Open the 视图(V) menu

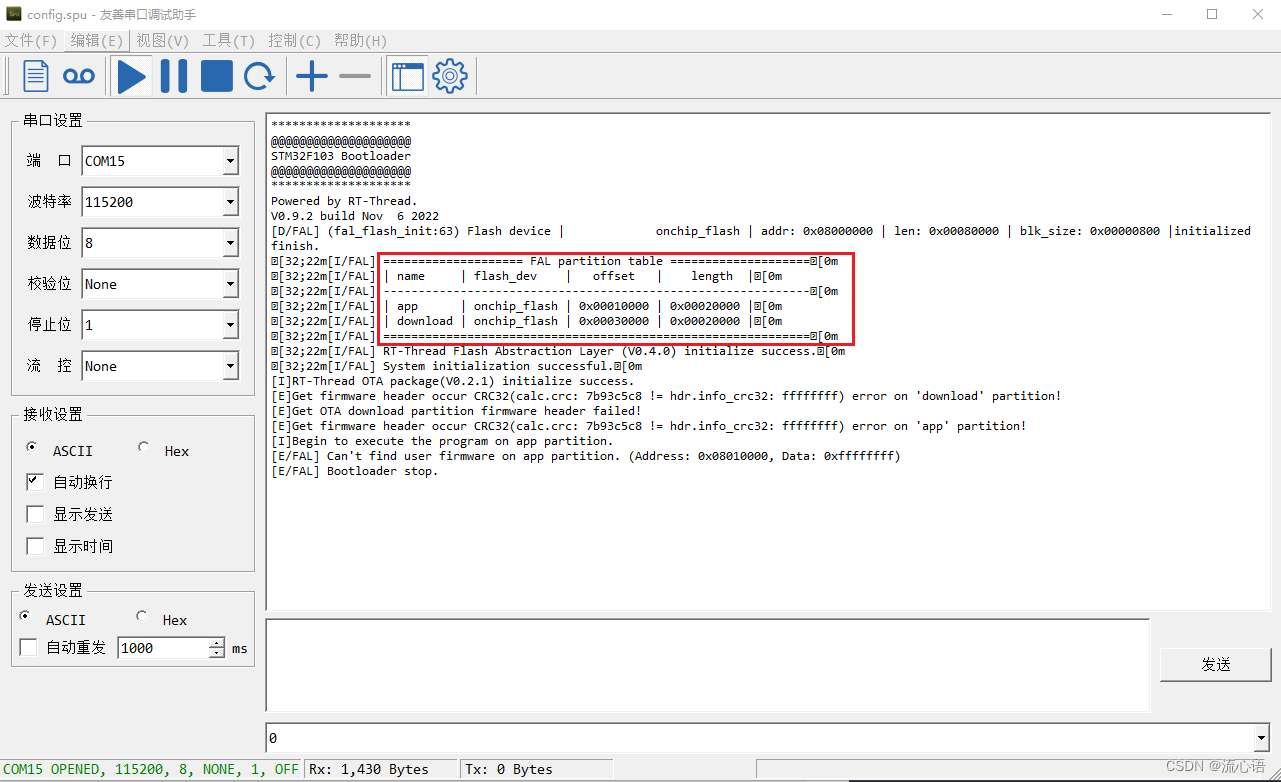pyautogui.click(x=162, y=41)
